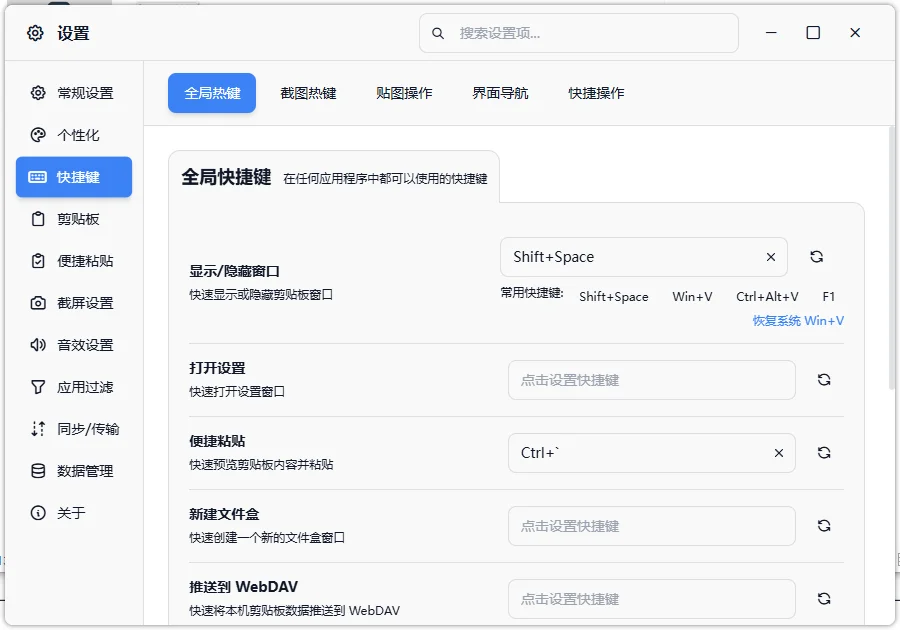Choose Ctrl+Alt+V common shortcut

click(767, 297)
